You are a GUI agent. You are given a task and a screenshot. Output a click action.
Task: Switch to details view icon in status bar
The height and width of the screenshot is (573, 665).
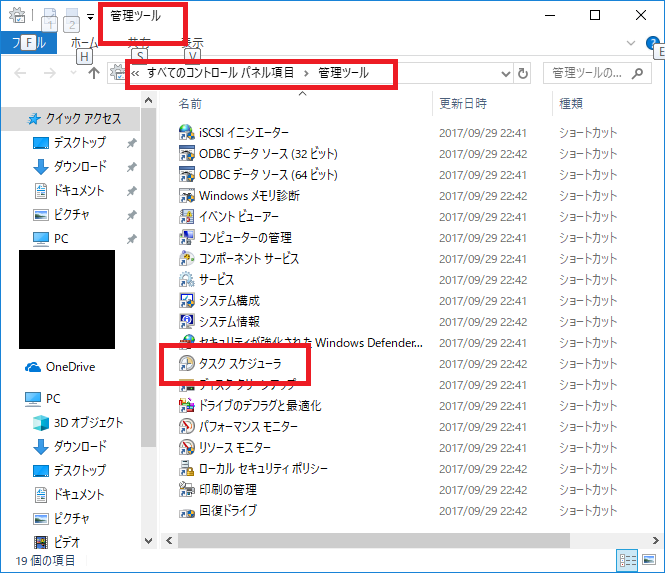[x=628, y=560]
